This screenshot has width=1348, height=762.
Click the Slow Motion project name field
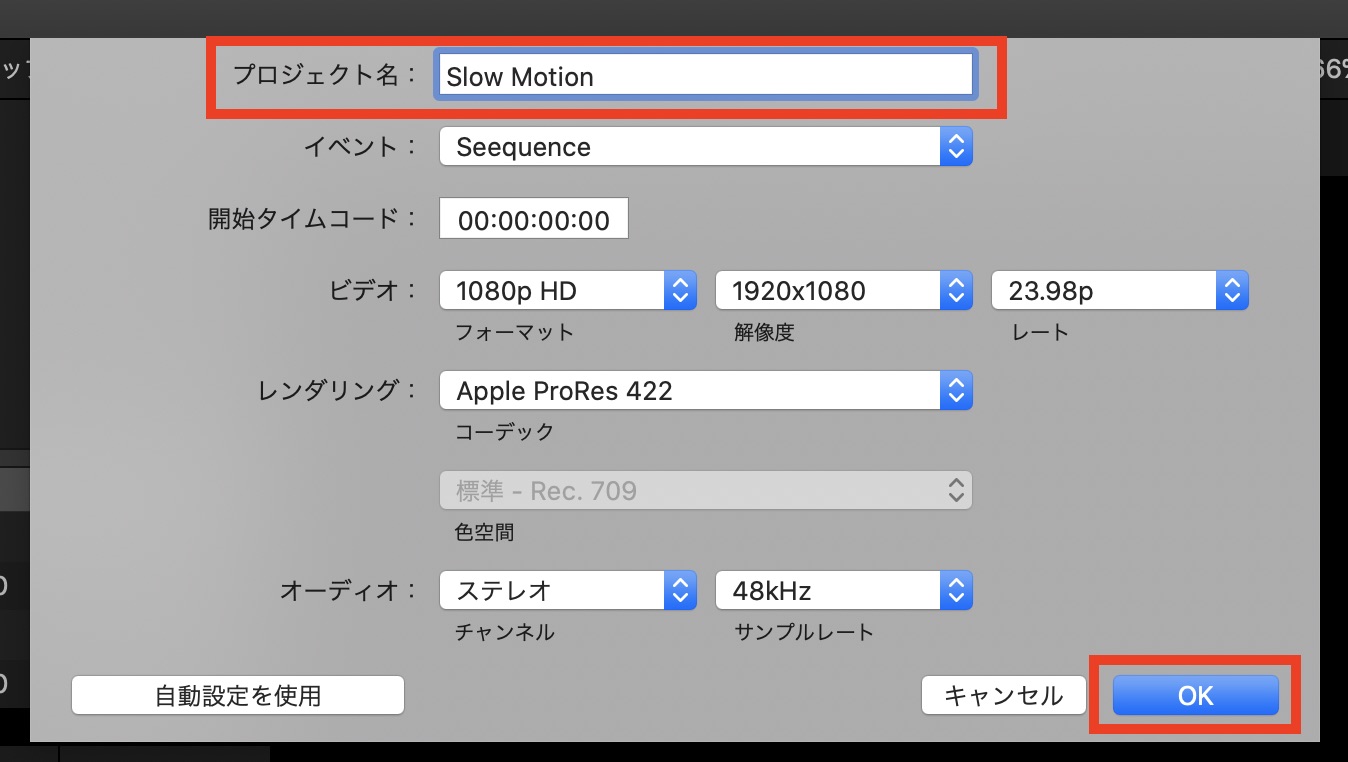point(704,76)
